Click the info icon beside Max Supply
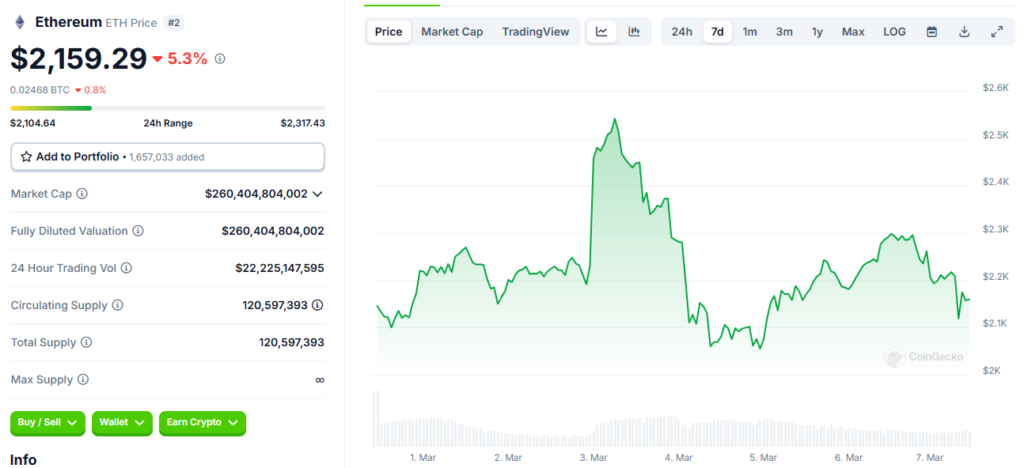This screenshot has height=468, width=1024. point(83,379)
